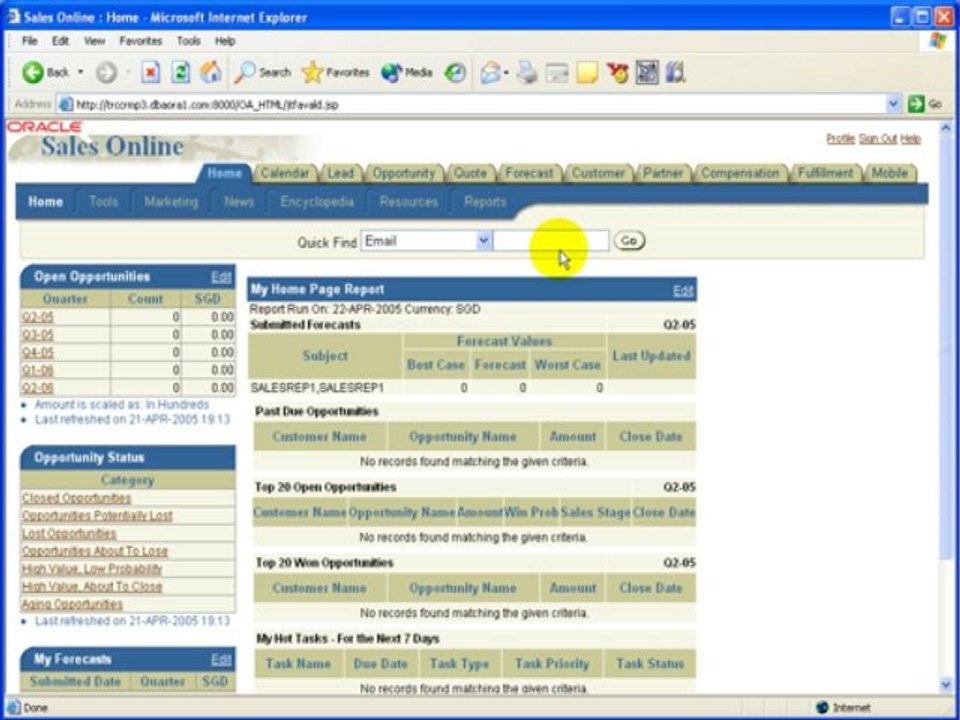The image size is (960, 720).
Task: Click the browser Back button
Action: [45, 72]
